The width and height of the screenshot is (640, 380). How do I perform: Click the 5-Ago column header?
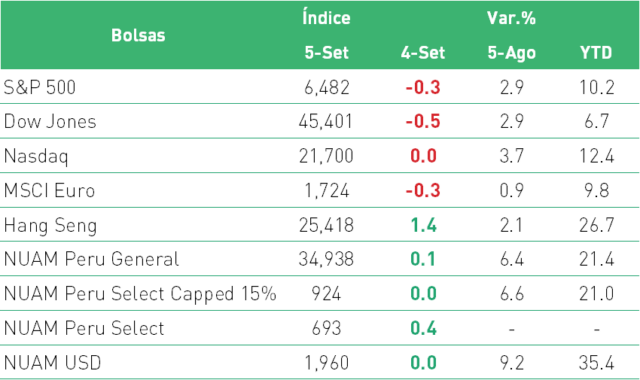point(511,53)
